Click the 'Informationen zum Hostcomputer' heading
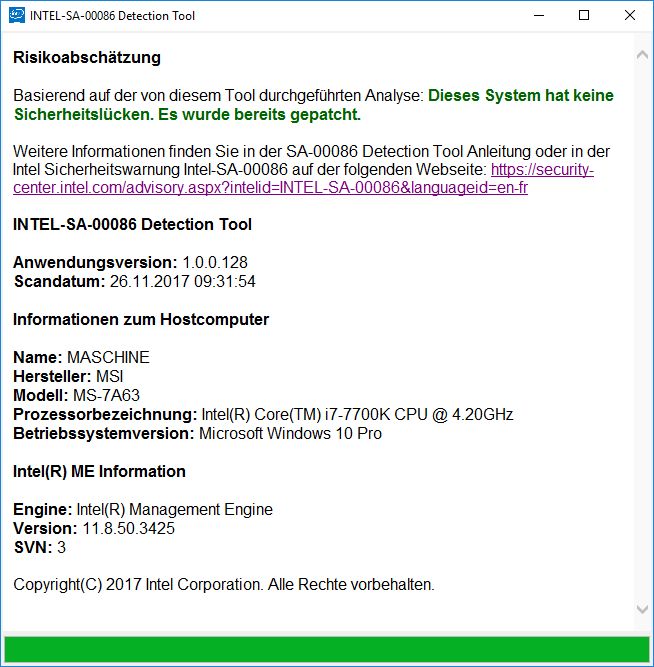 coord(141,319)
